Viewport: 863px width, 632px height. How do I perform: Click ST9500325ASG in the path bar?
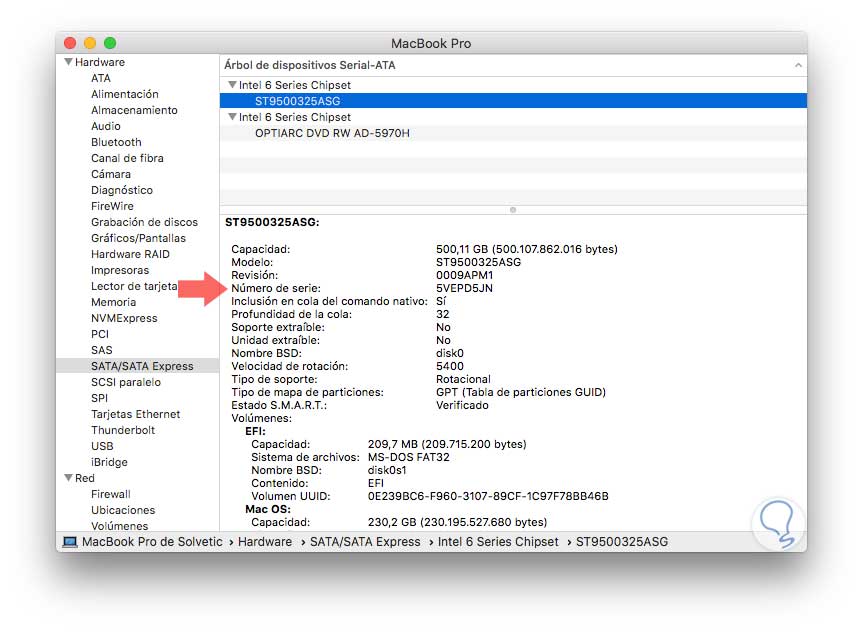[622, 542]
